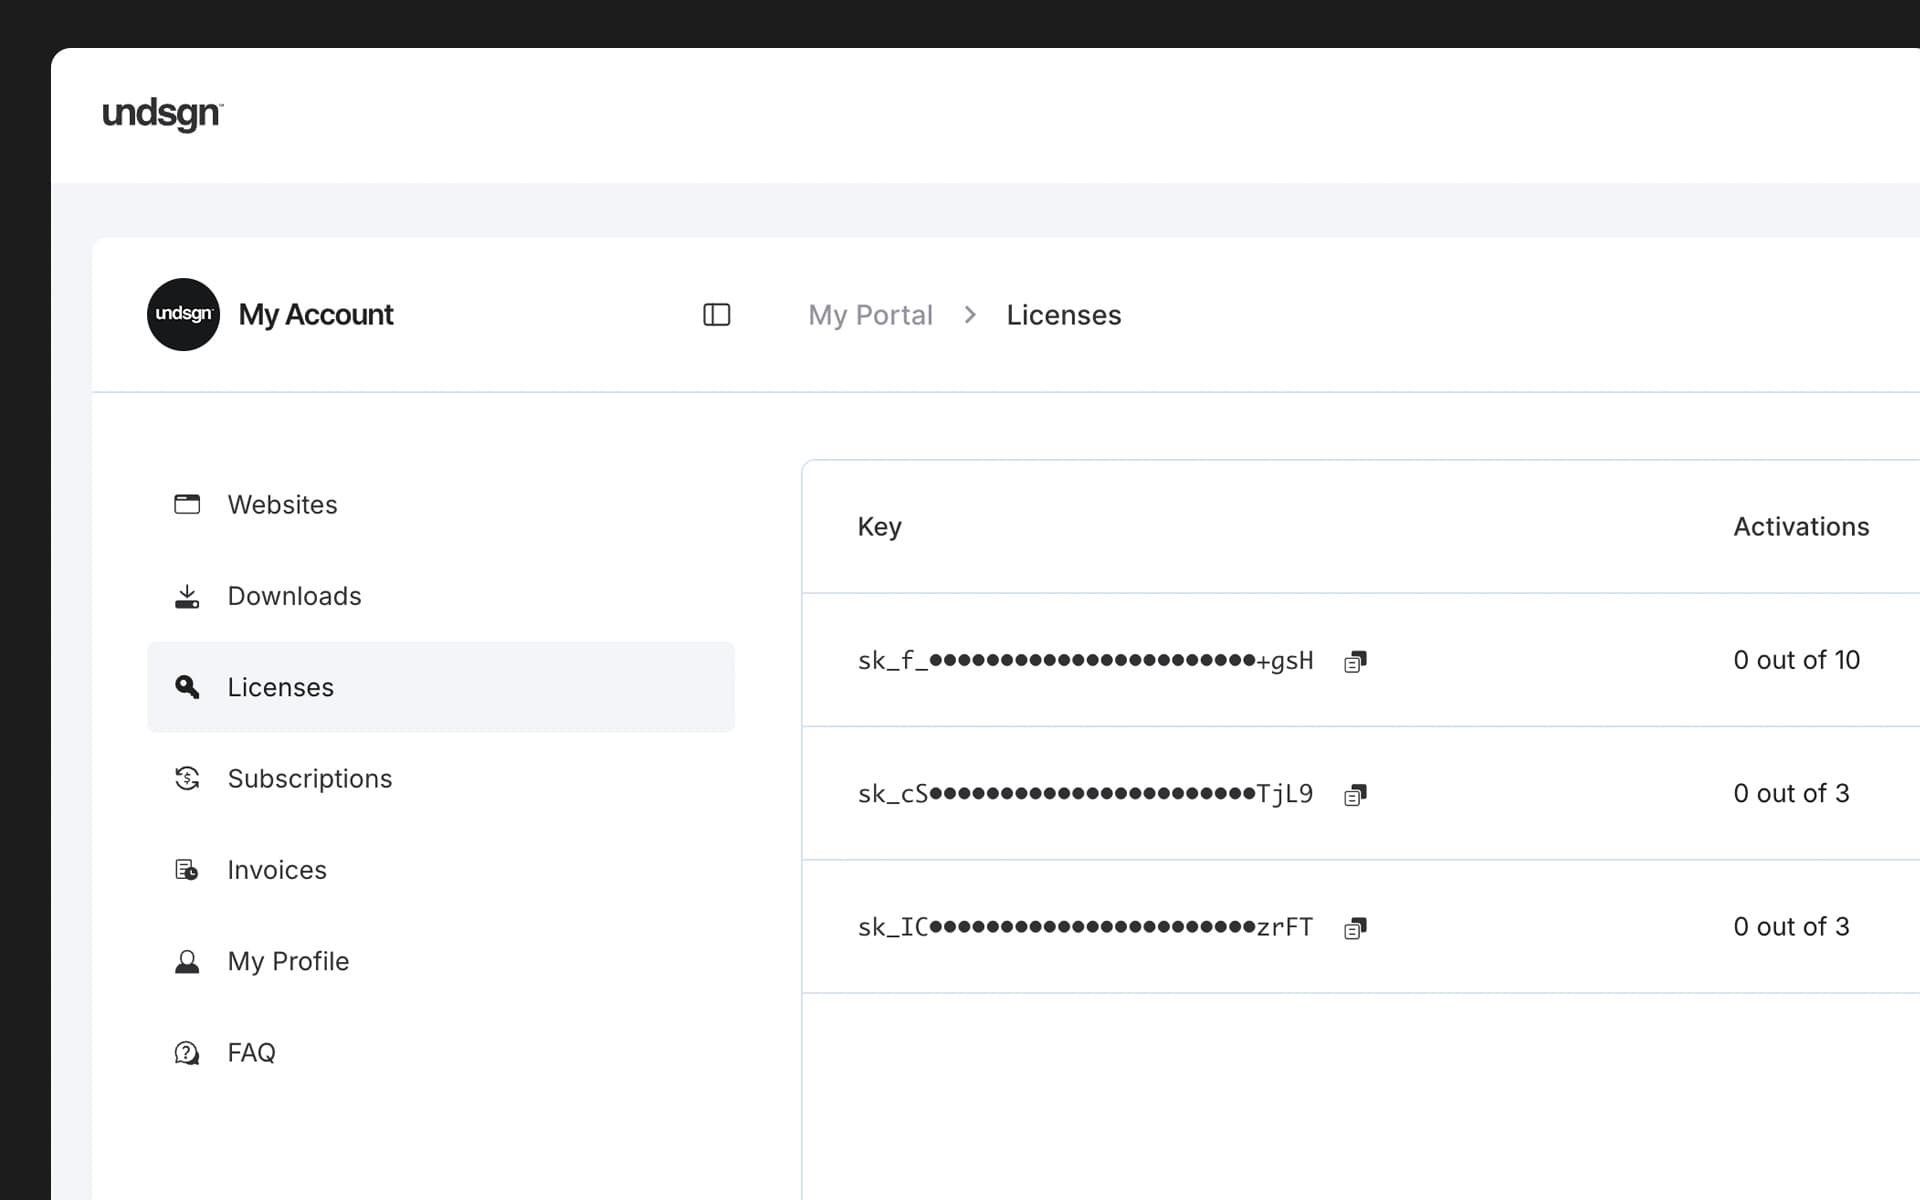Open the Websites section
Image resolution: width=1920 pixels, height=1200 pixels.
441,504
